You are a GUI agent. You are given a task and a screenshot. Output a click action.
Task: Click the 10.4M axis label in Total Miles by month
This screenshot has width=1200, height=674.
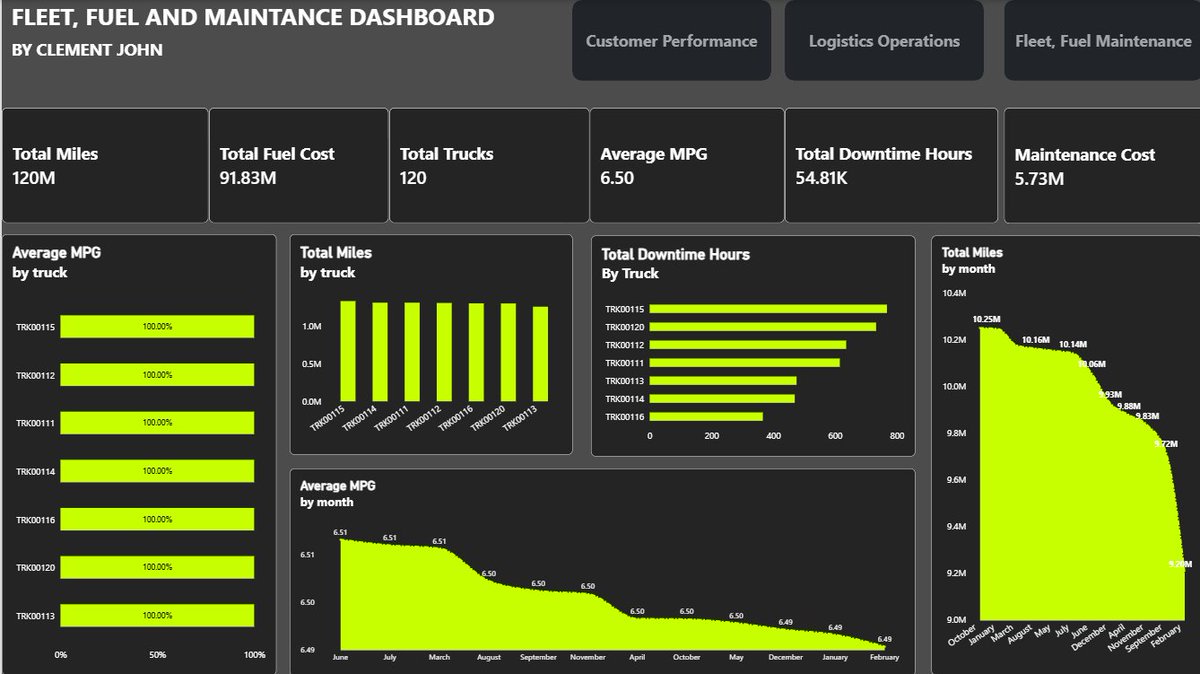(x=954, y=293)
